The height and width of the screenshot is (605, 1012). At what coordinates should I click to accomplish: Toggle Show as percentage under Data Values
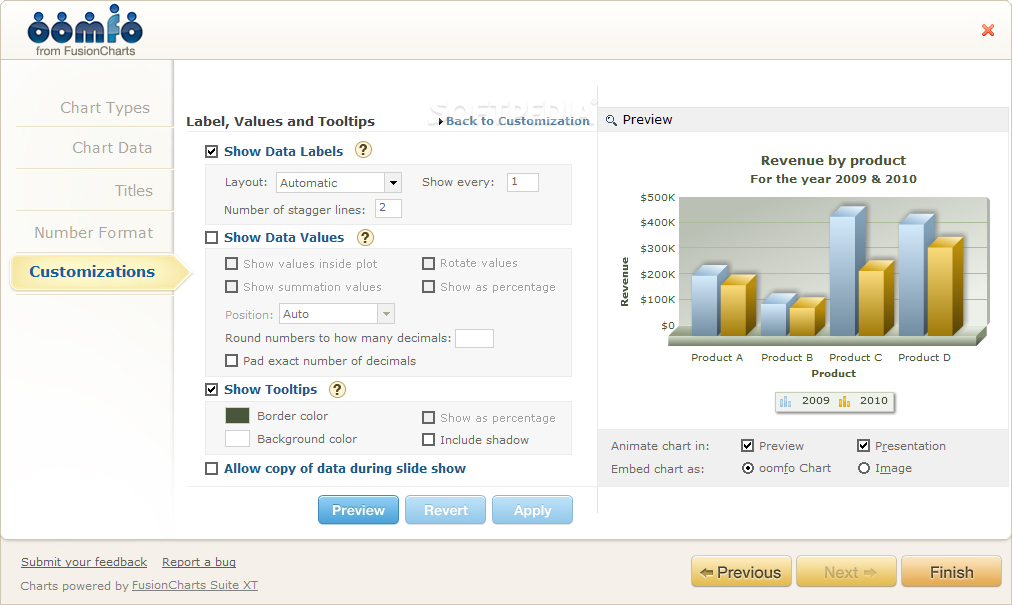tap(428, 286)
